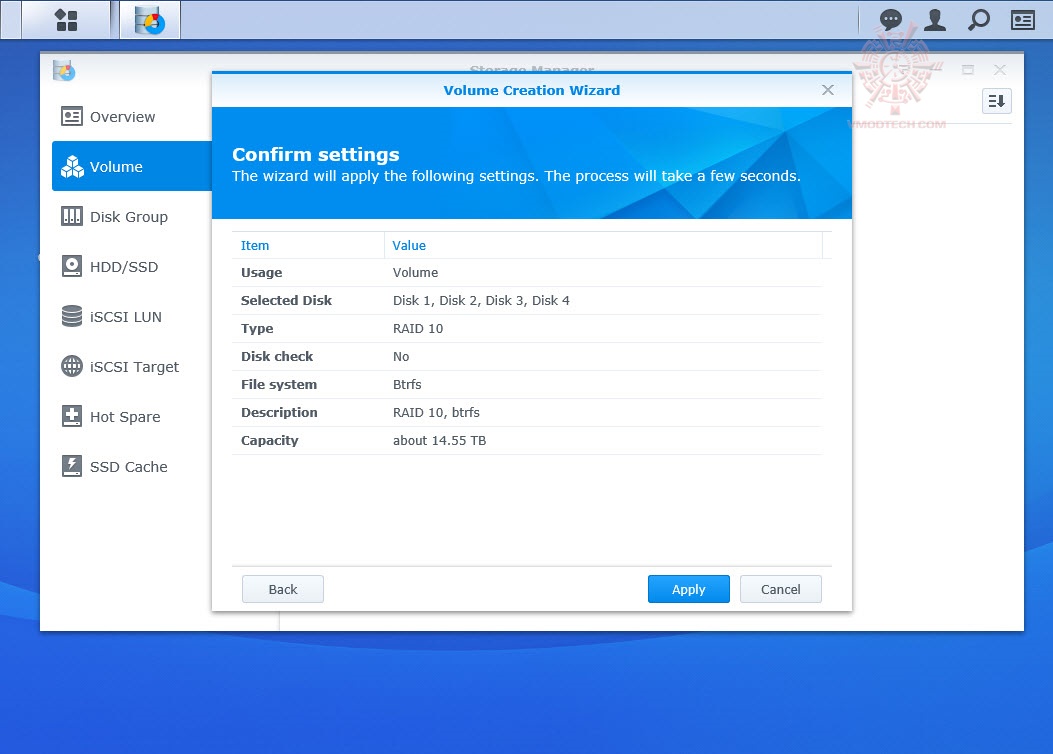Click the Value column header
The width and height of the screenshot is (1053, 754).
pos(603,246)
